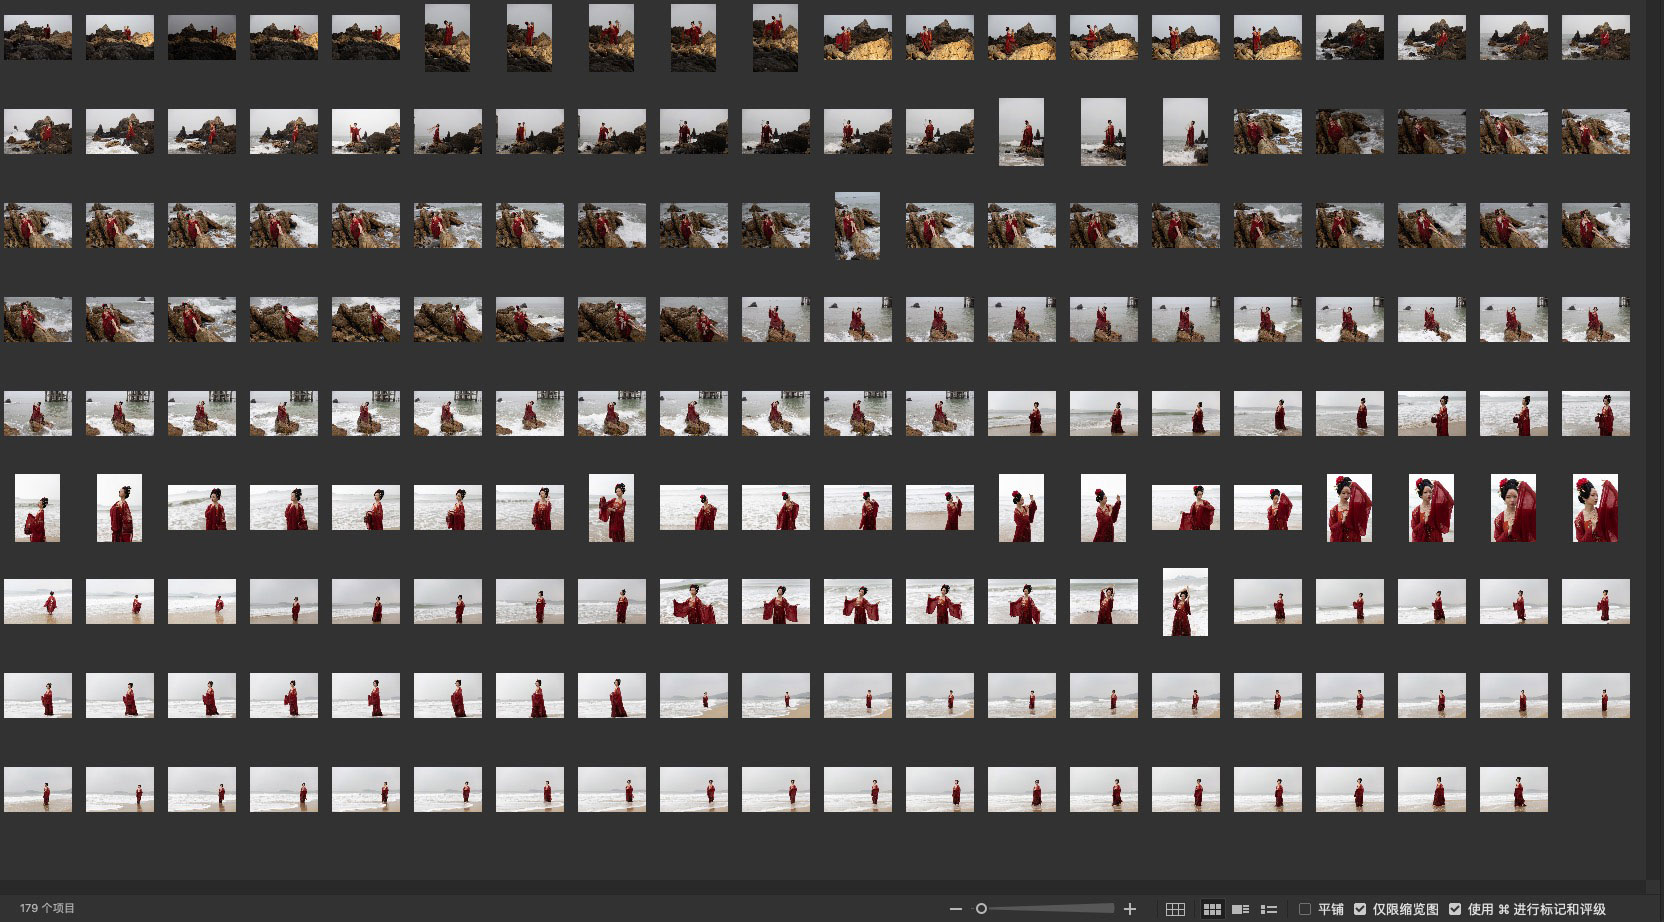Screen dimensions: 1664x922
Task: Switch to list view
Action: [x=1269, y=909]
